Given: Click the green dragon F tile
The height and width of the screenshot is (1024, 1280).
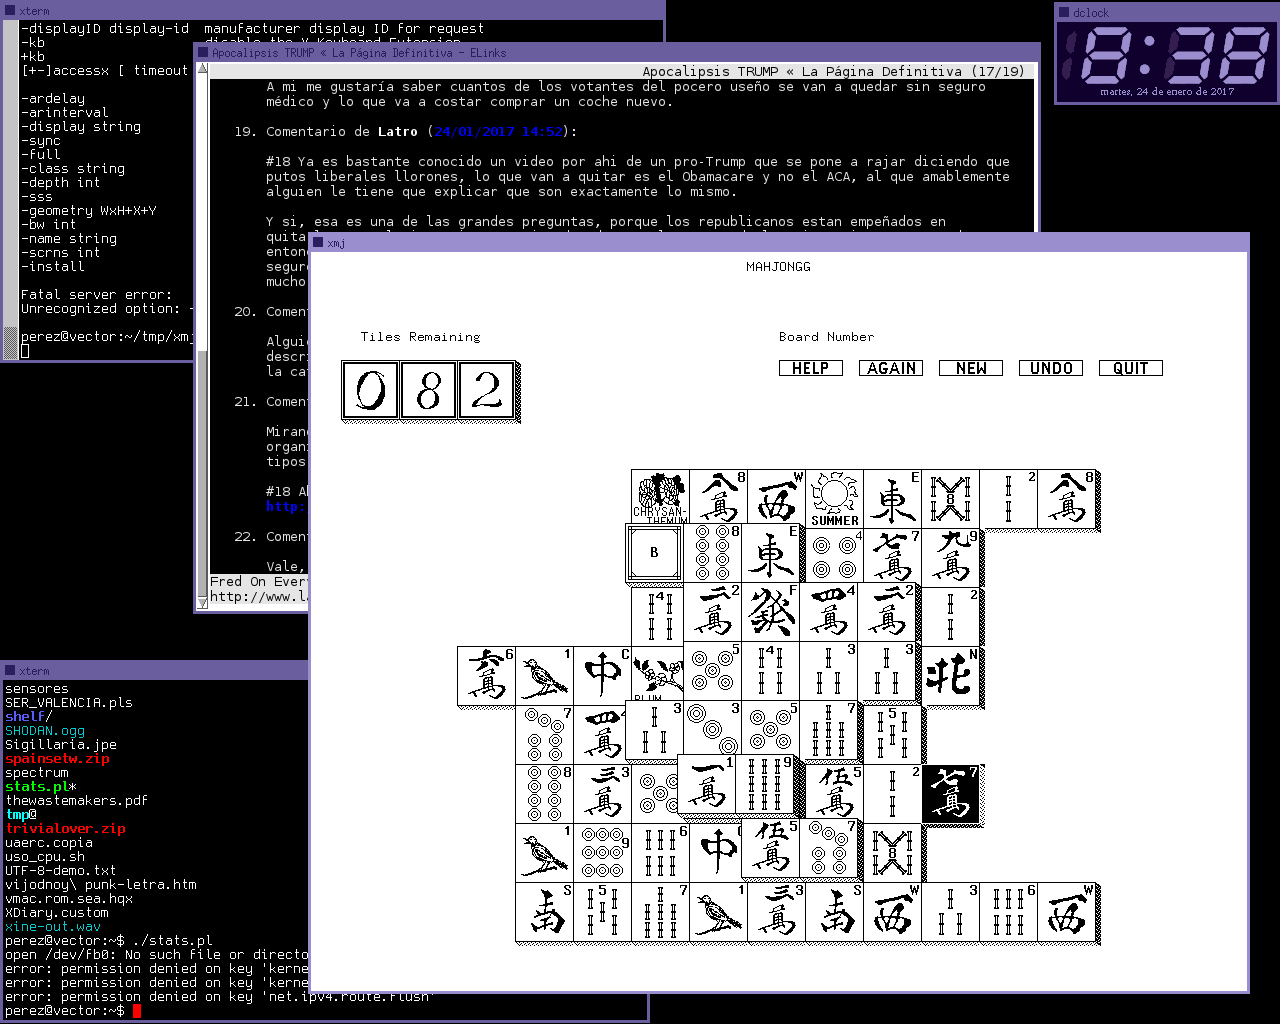Looking at the screenshot, I should click(x=770, y=612).
